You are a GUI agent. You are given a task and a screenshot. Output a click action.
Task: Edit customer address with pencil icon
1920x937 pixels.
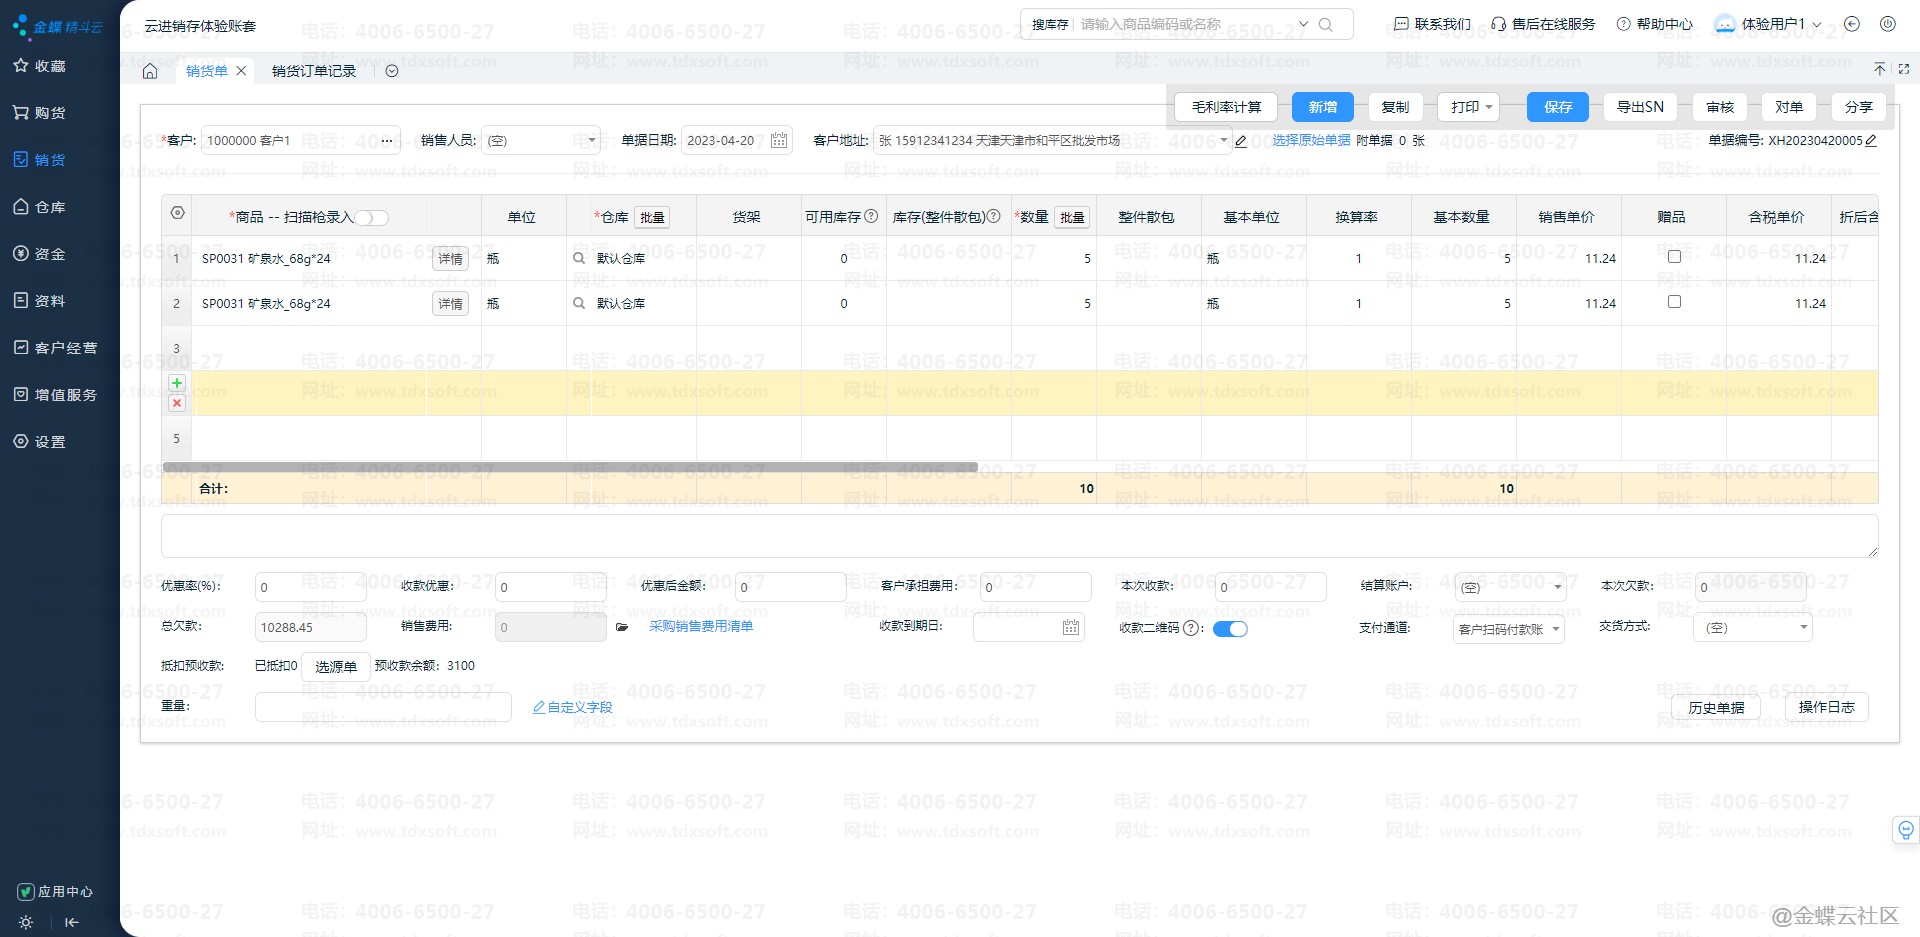1241,141
